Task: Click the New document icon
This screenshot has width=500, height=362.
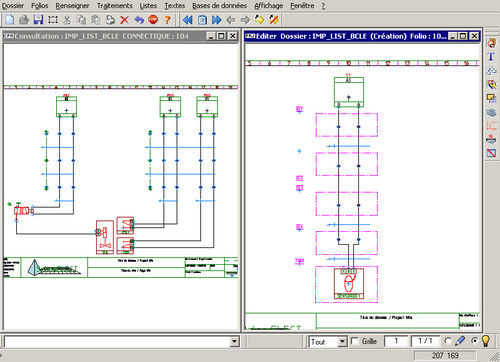Action: [x=10, y=20]
